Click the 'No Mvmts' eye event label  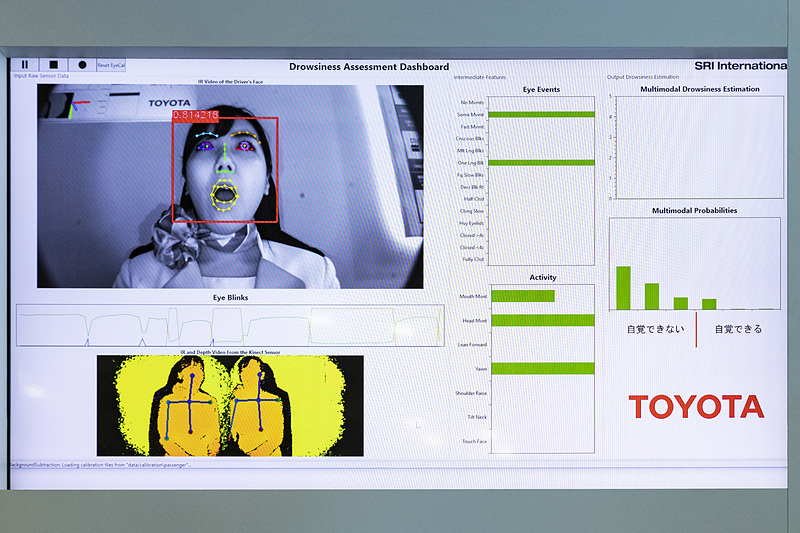[472, 103]
